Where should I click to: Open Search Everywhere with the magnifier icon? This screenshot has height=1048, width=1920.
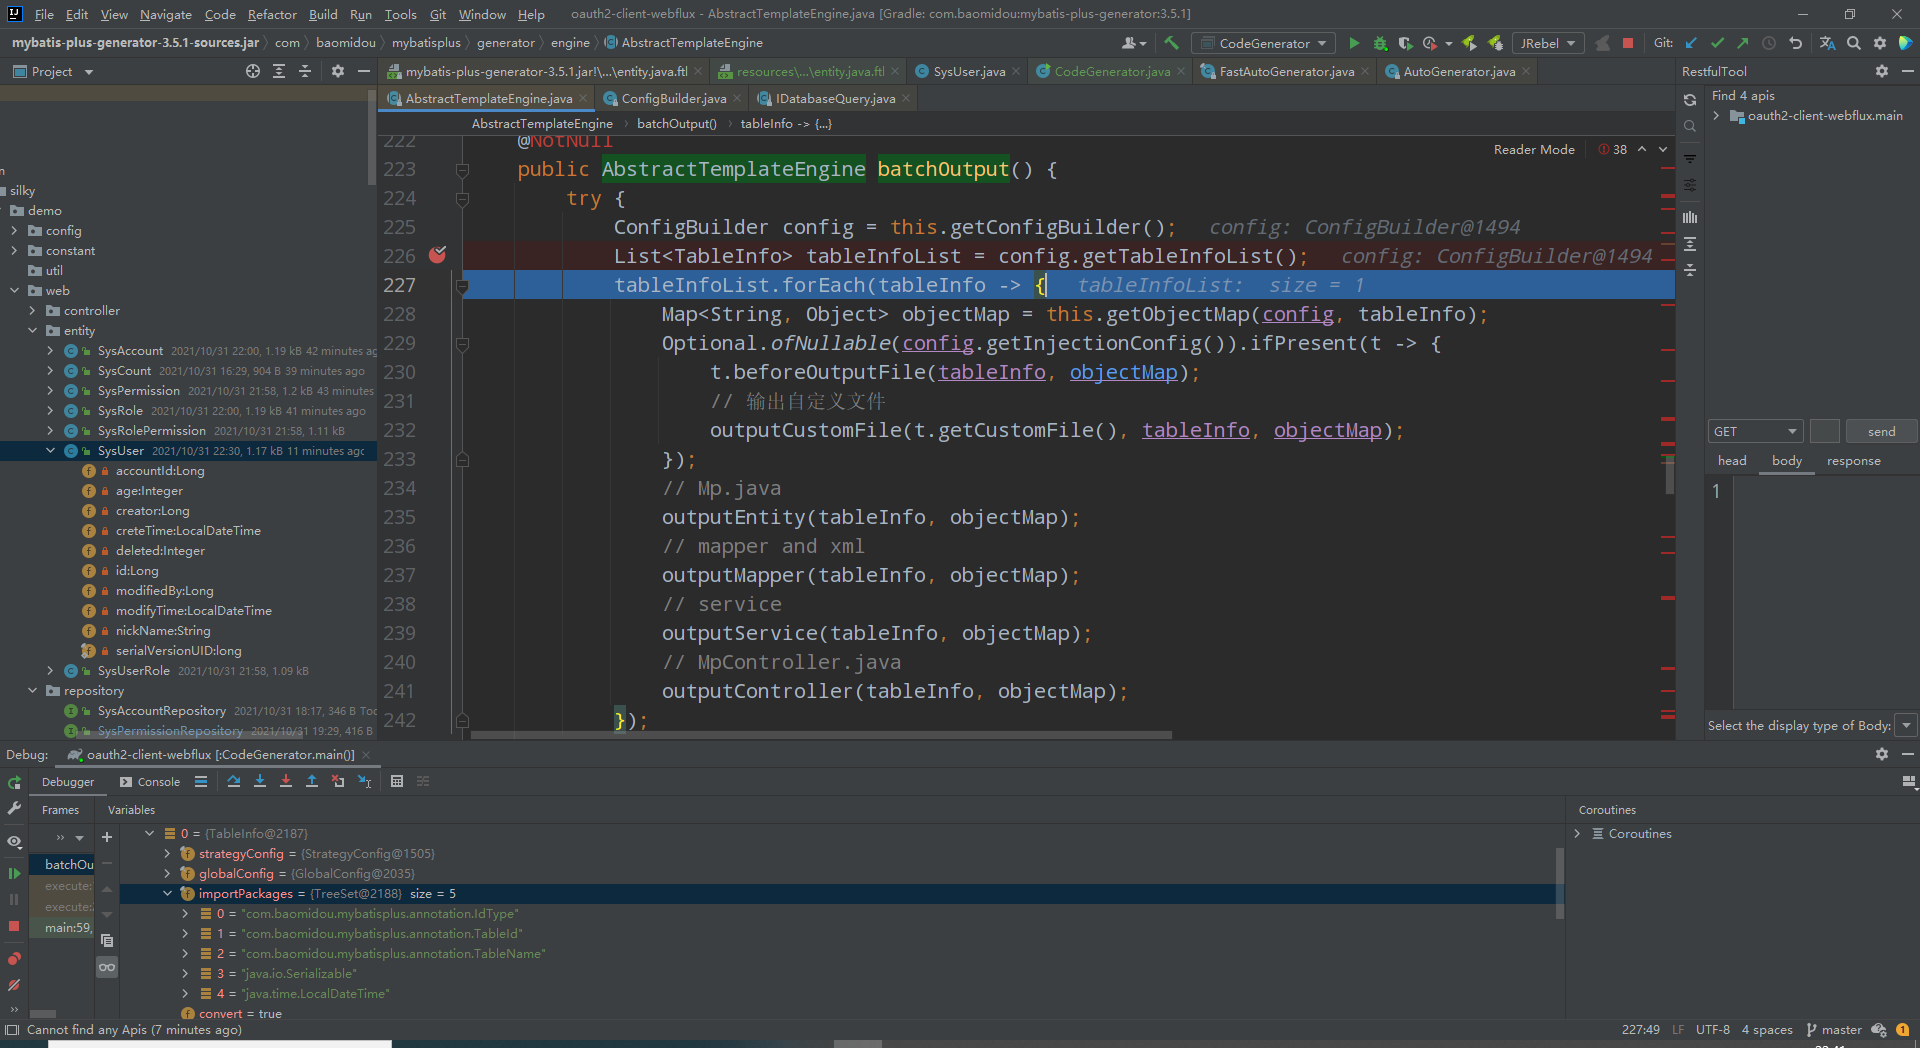coord(1853,43)
